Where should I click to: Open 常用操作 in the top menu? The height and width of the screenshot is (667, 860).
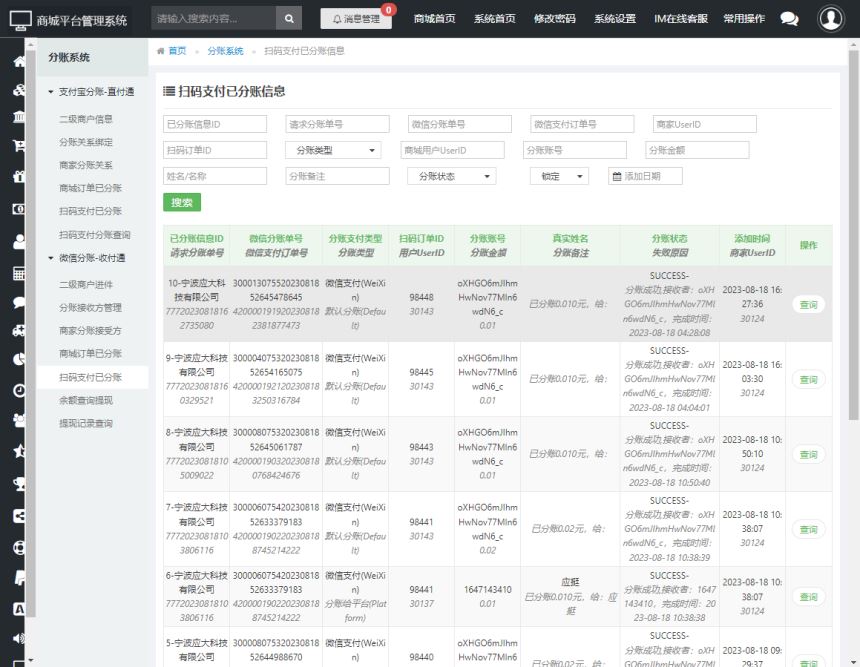coord(744,19)
